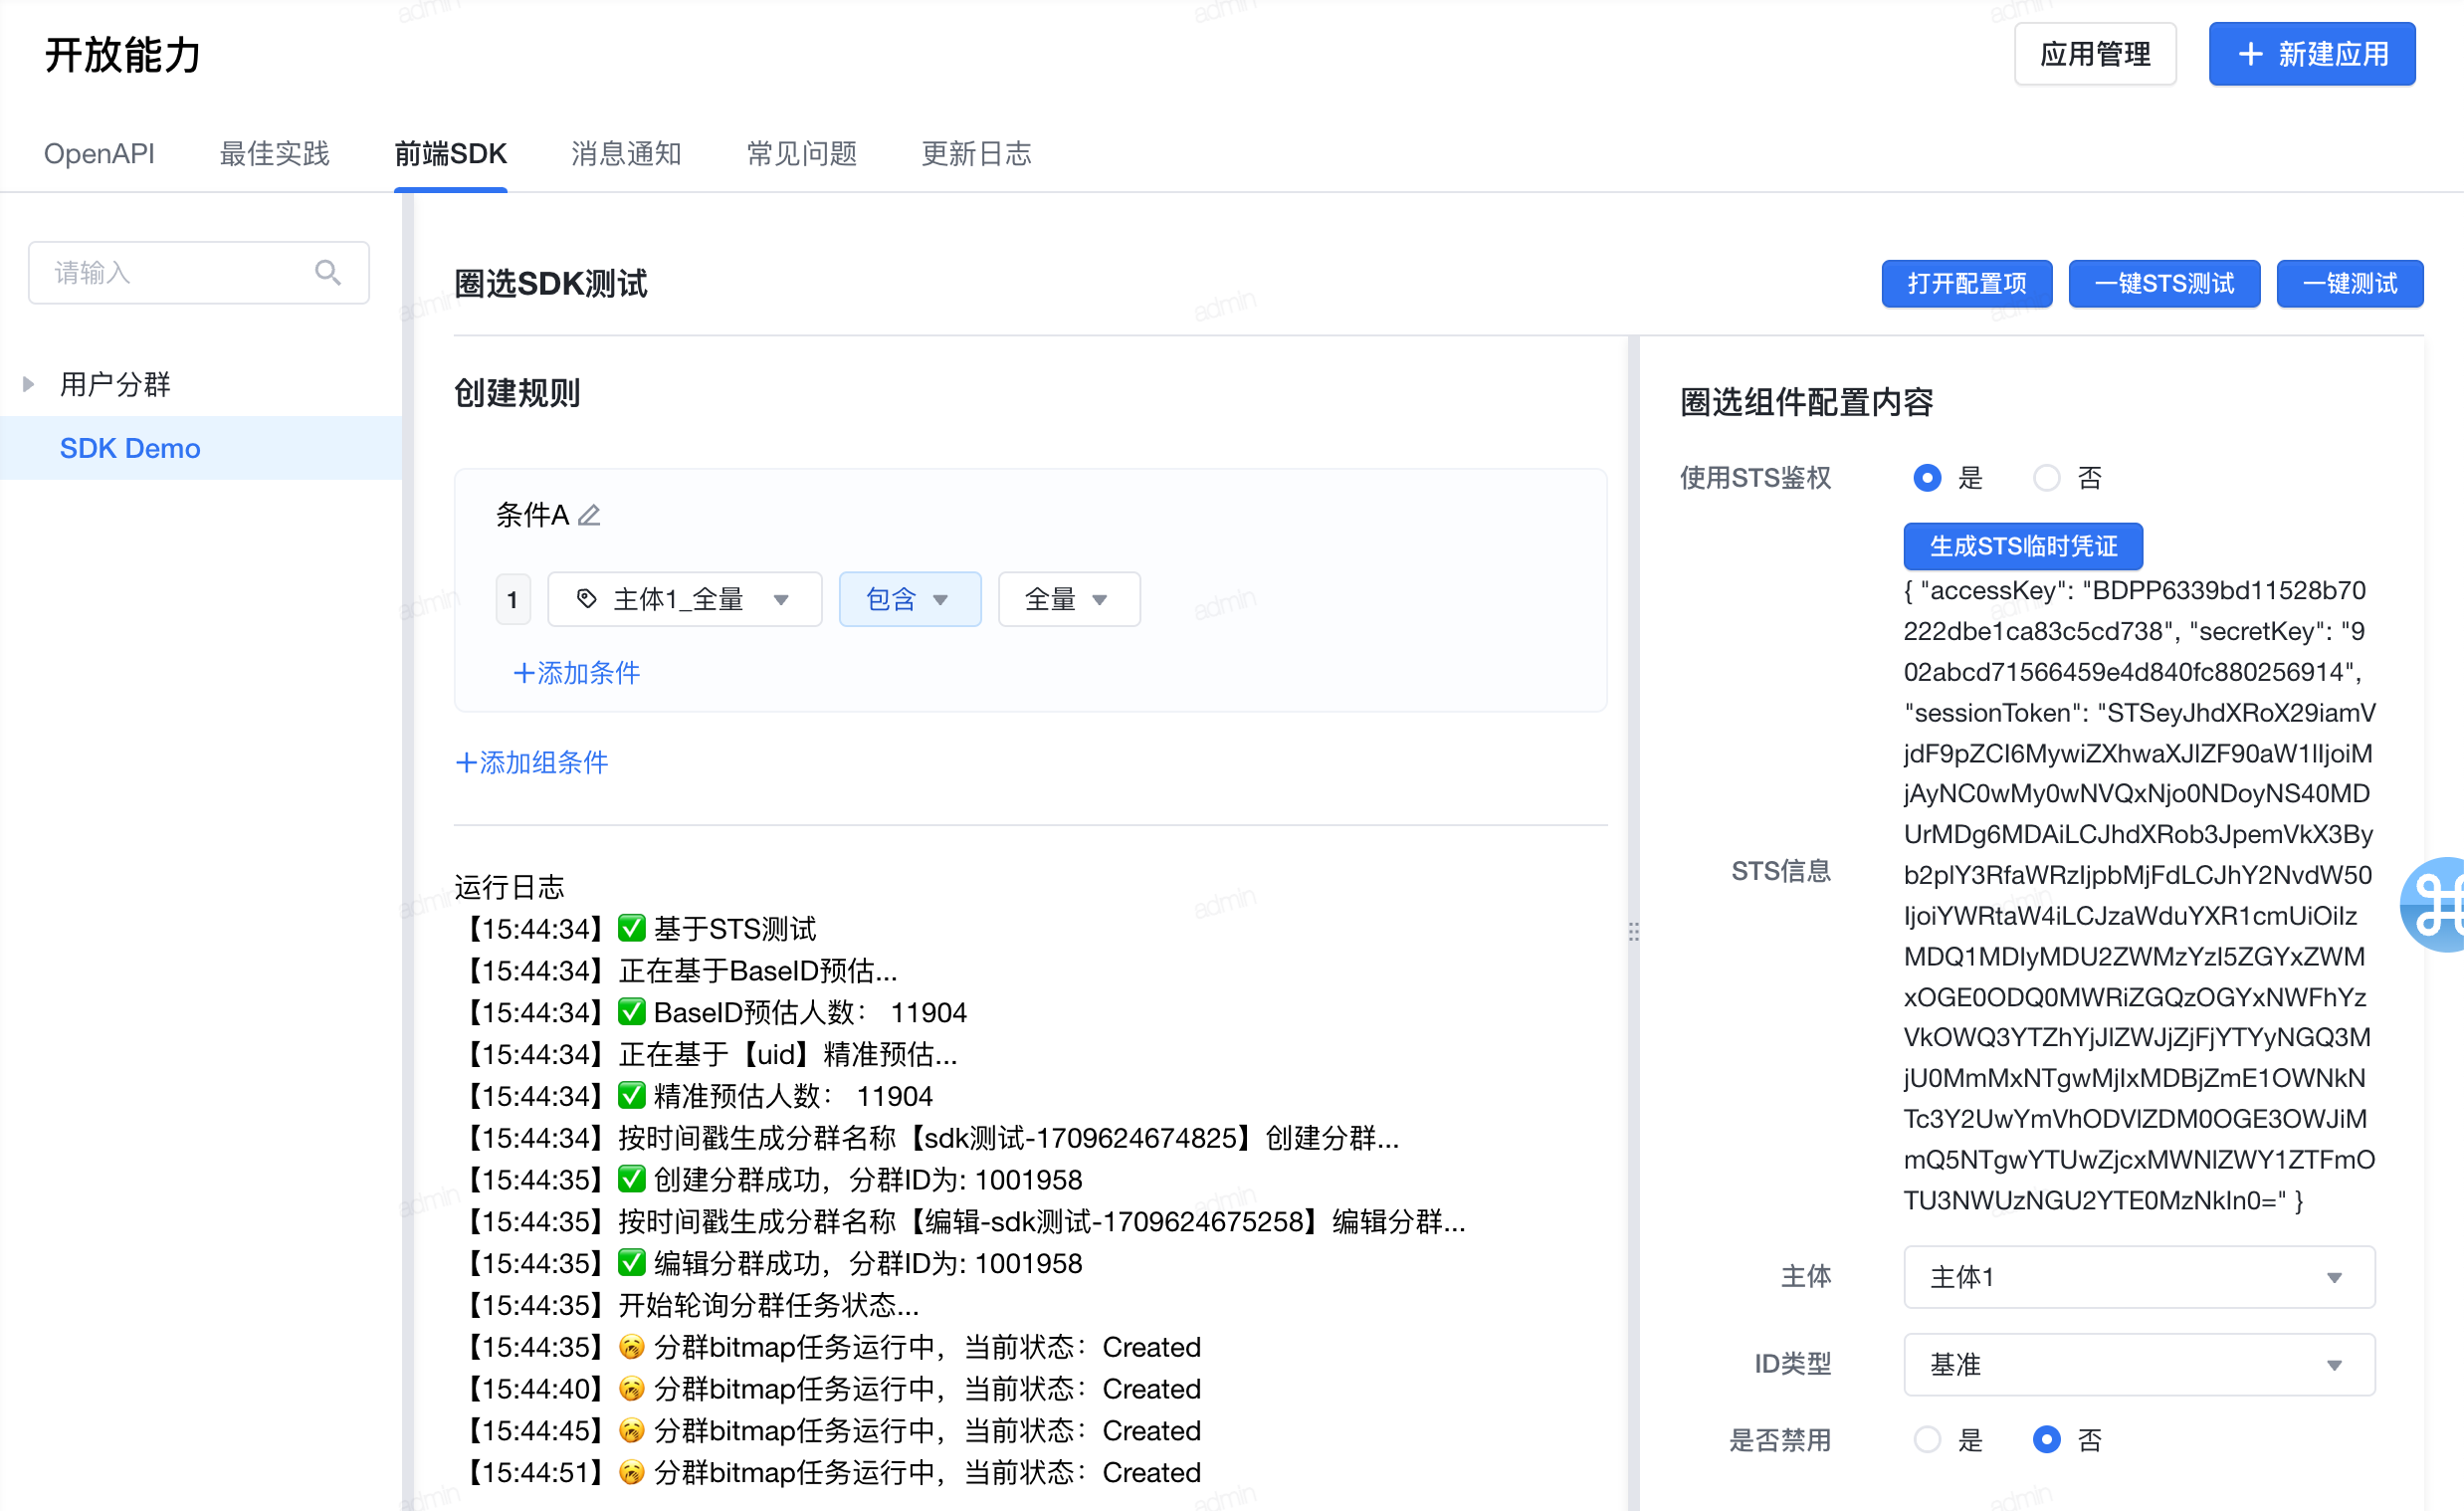Click the search magnifier icon
Viewport: 2464px width, 1511px height.
pyautogui.click(x=327, y=272)
